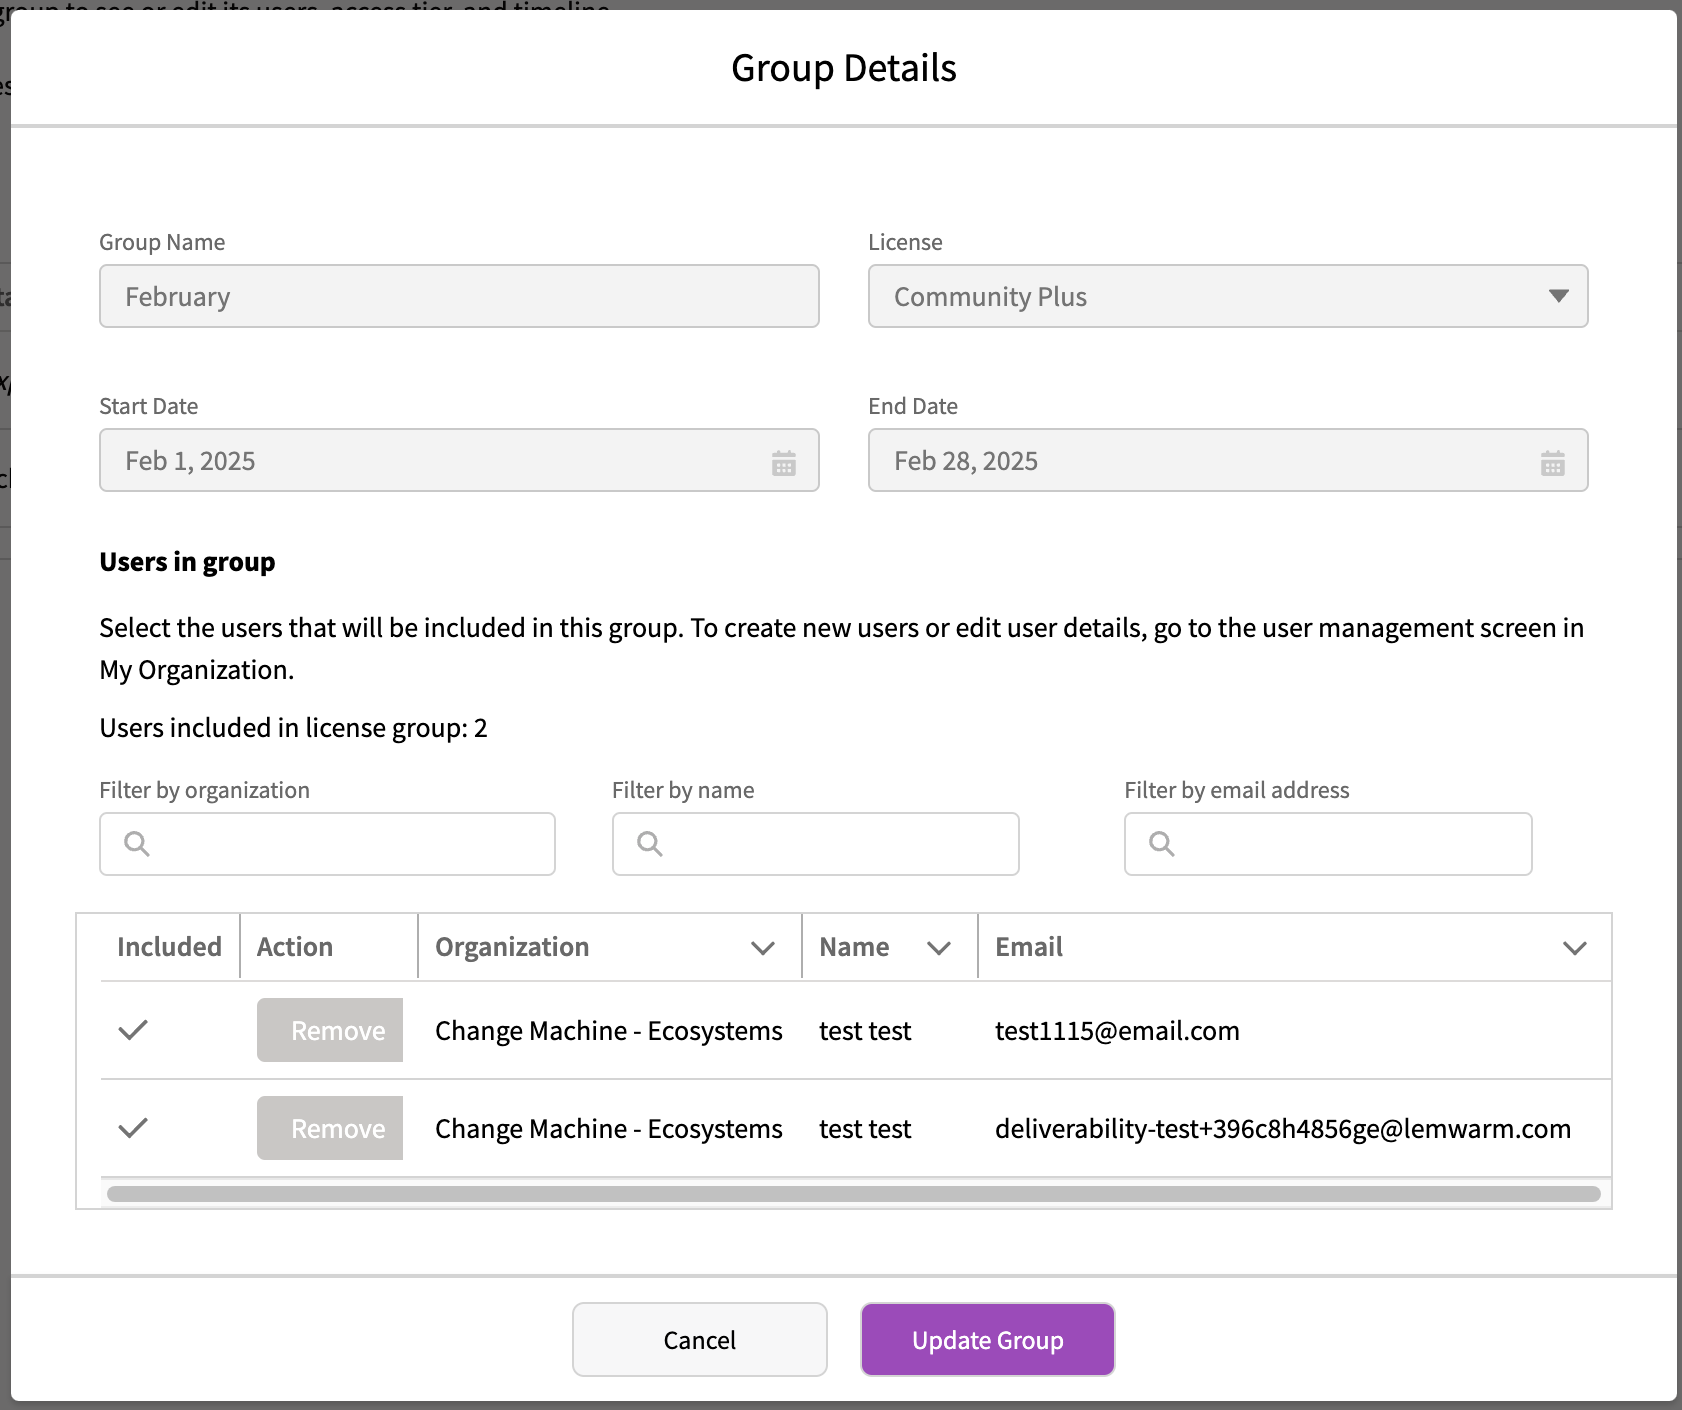
Task: Click the horizontal table scrollbar
Action: tap(853, 1194)
